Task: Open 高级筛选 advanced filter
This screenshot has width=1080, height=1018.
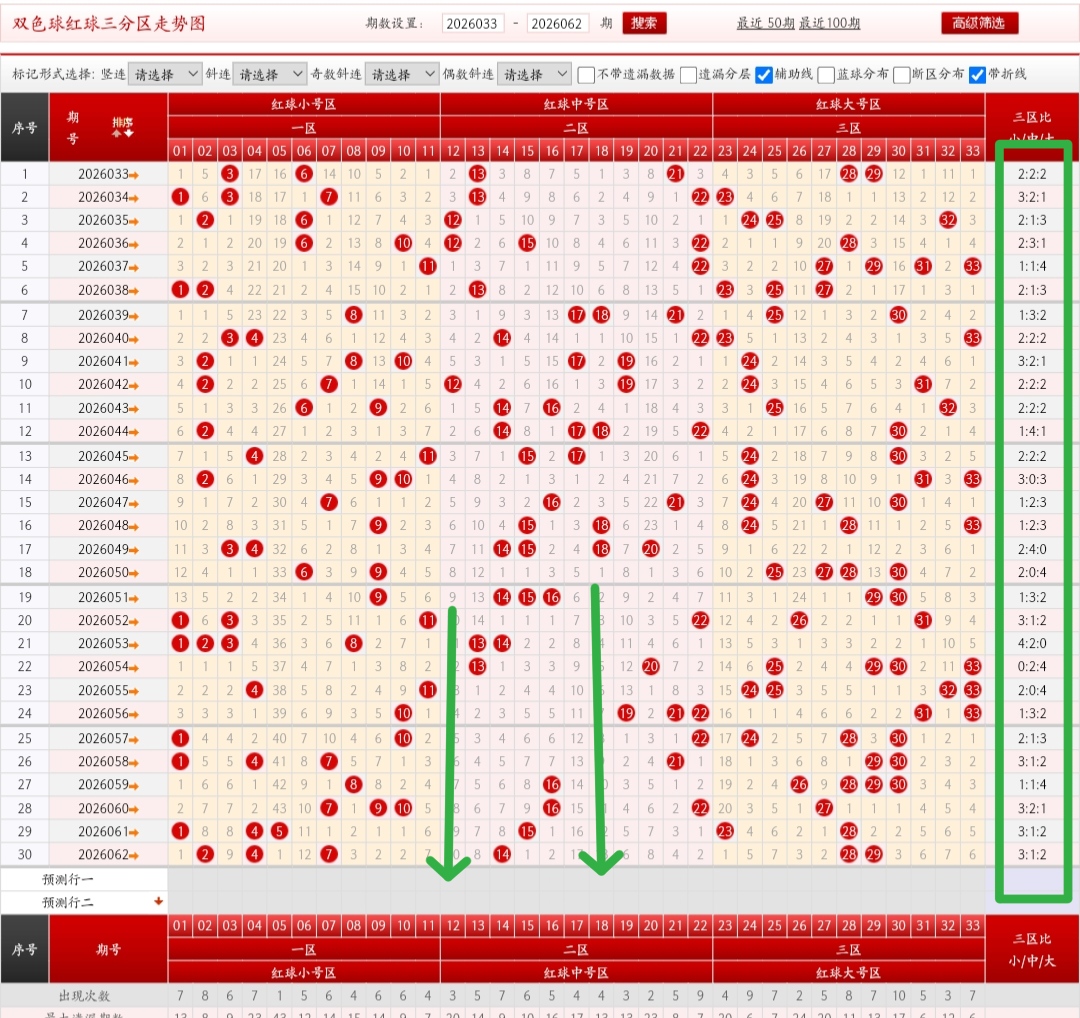Action: [979, 23]
